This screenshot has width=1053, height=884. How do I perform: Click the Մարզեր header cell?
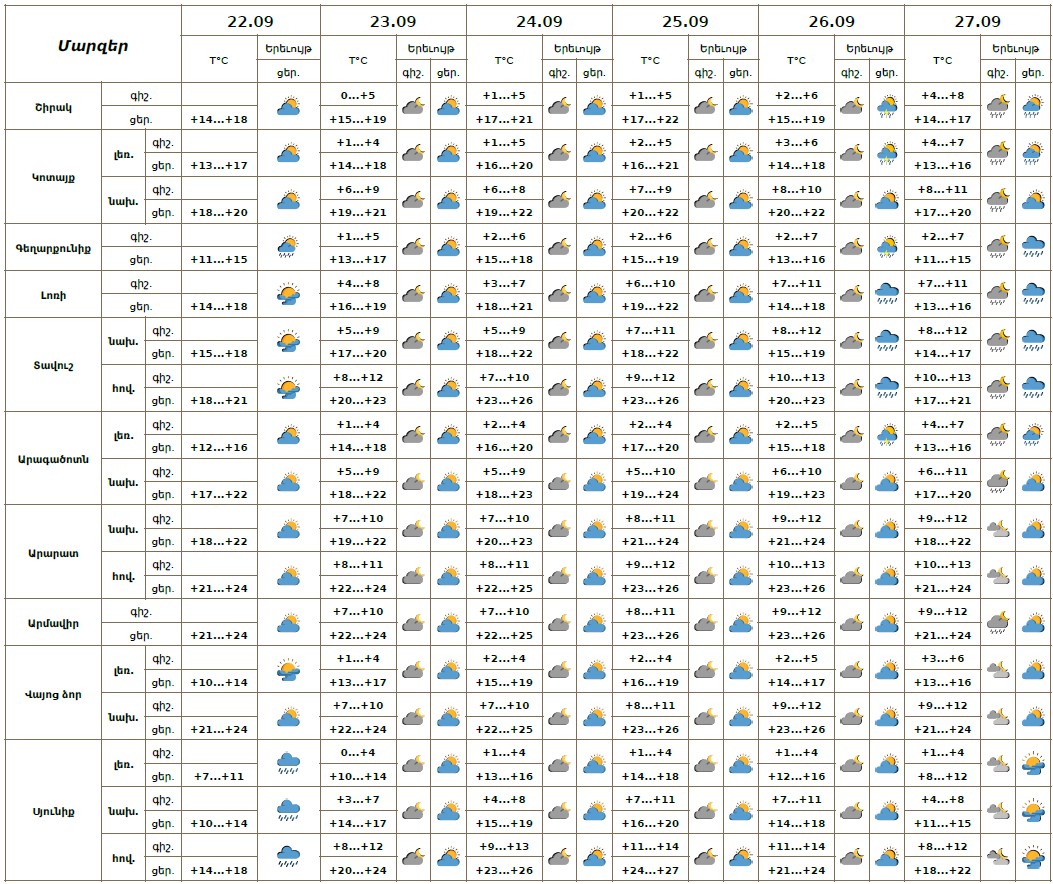point(92,46)
